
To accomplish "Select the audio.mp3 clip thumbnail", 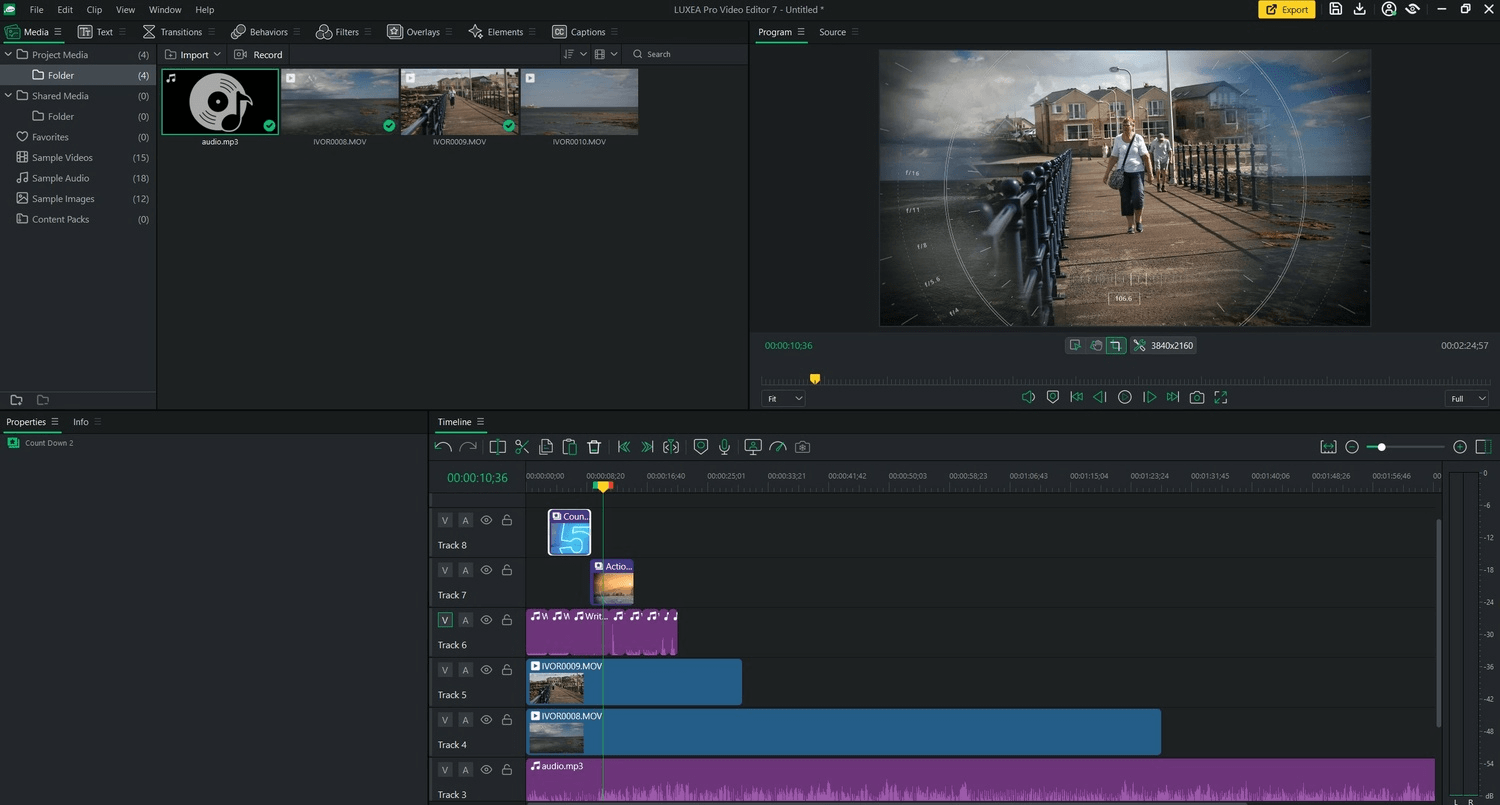I will pos(220,100).
